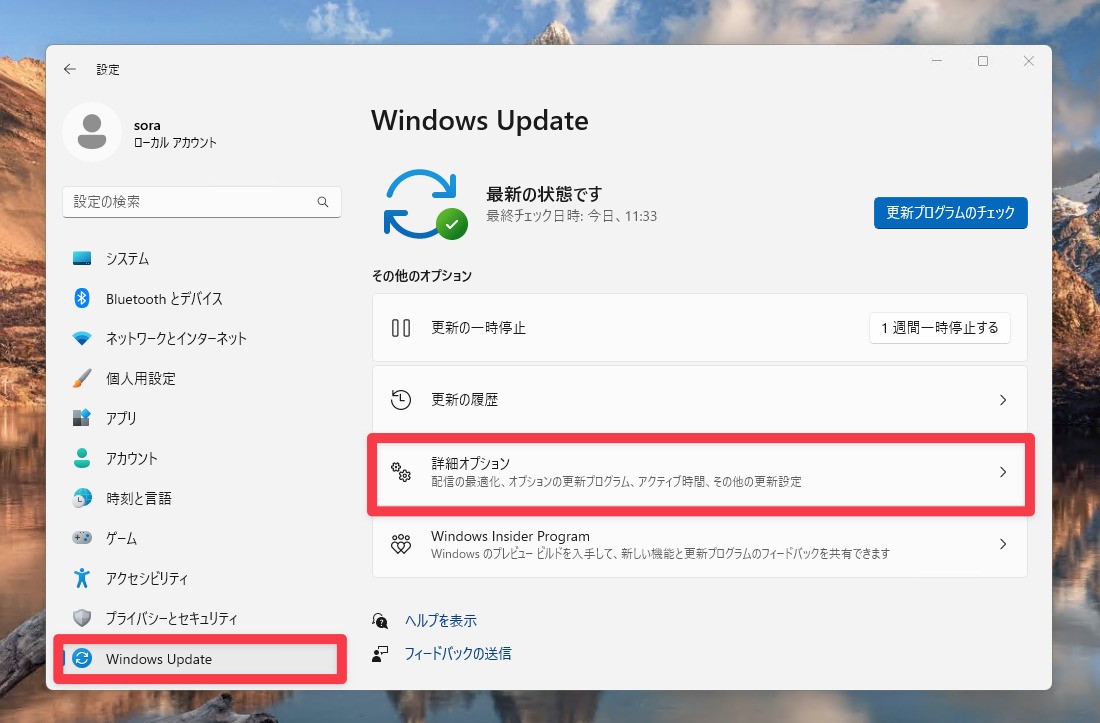Maximize the Settings window

(983, 61)
